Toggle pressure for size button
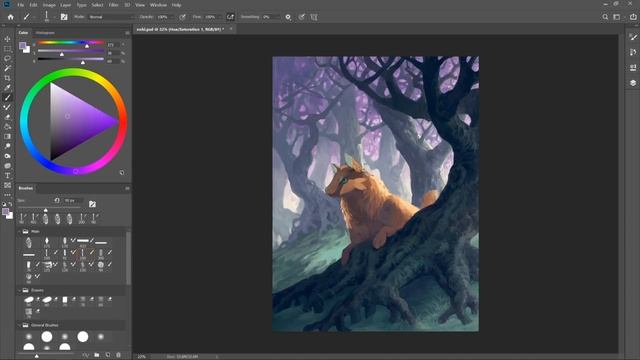This screenshot has width=640, height=360. tap(302, 17)
